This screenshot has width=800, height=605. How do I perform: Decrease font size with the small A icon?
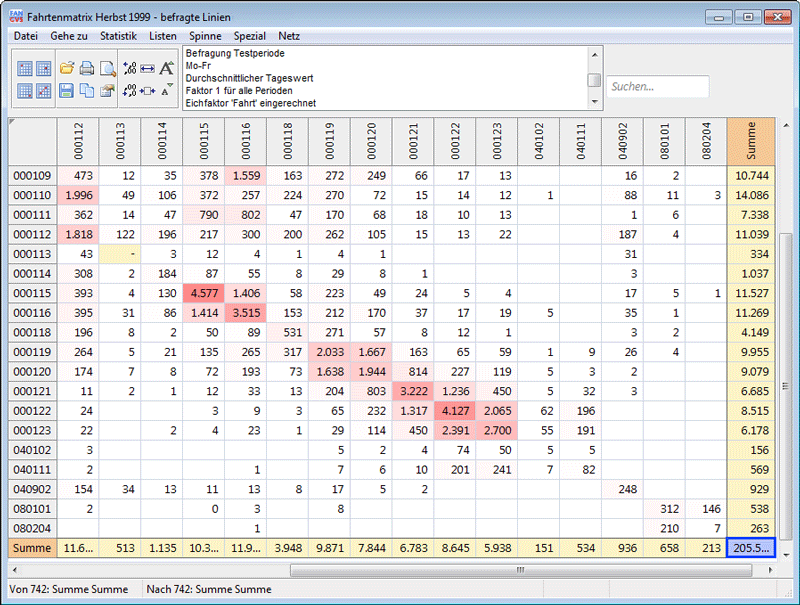pos(166,90)
